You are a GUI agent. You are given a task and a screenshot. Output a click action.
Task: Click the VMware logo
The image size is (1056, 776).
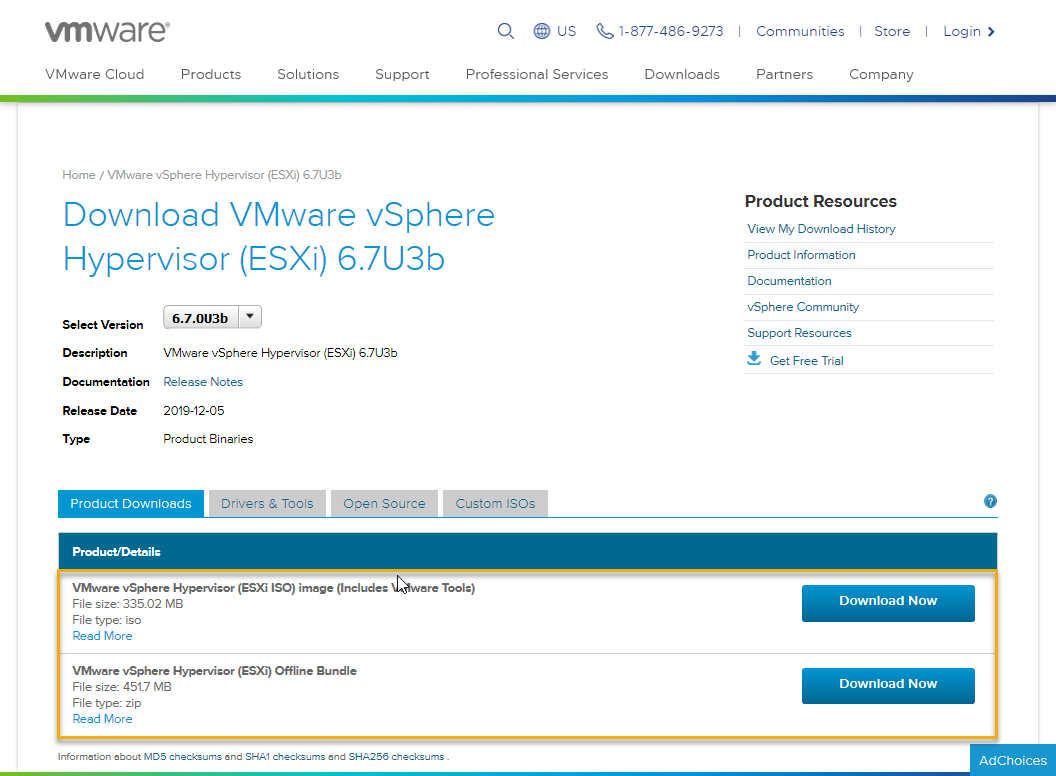[108, 31]
